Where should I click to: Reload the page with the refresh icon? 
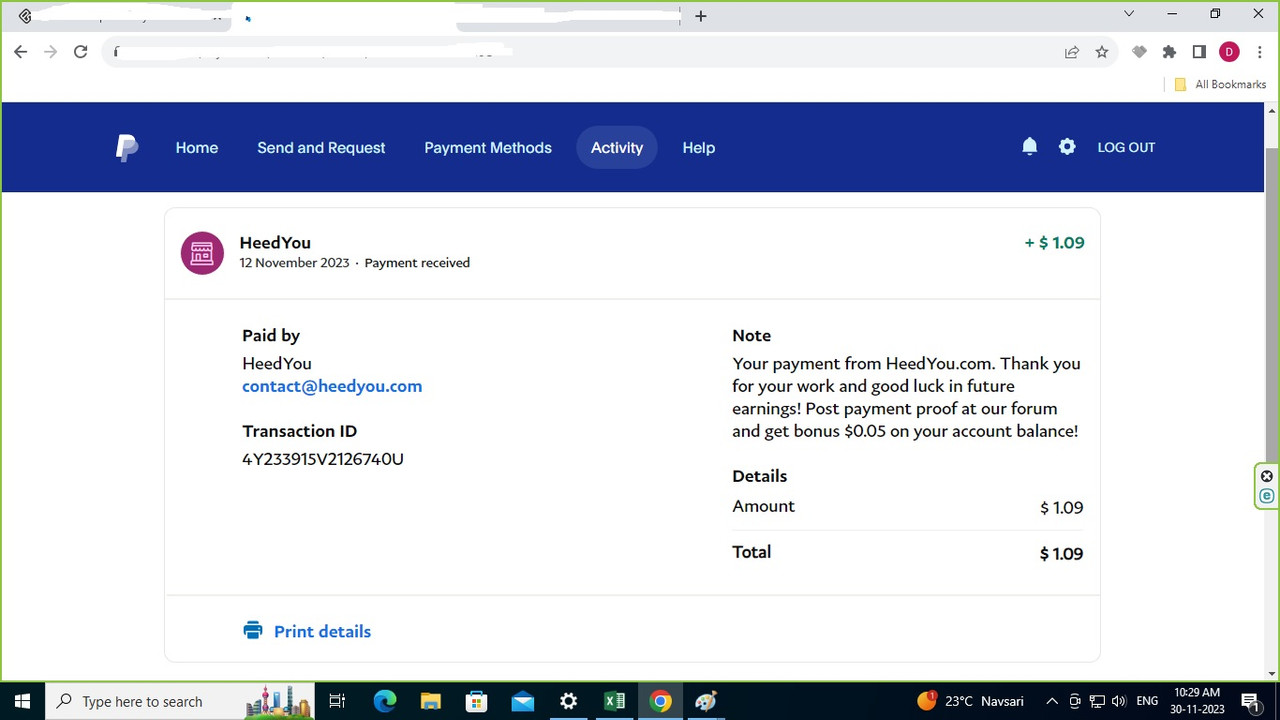pyautogui.click(x=81, y=52)
